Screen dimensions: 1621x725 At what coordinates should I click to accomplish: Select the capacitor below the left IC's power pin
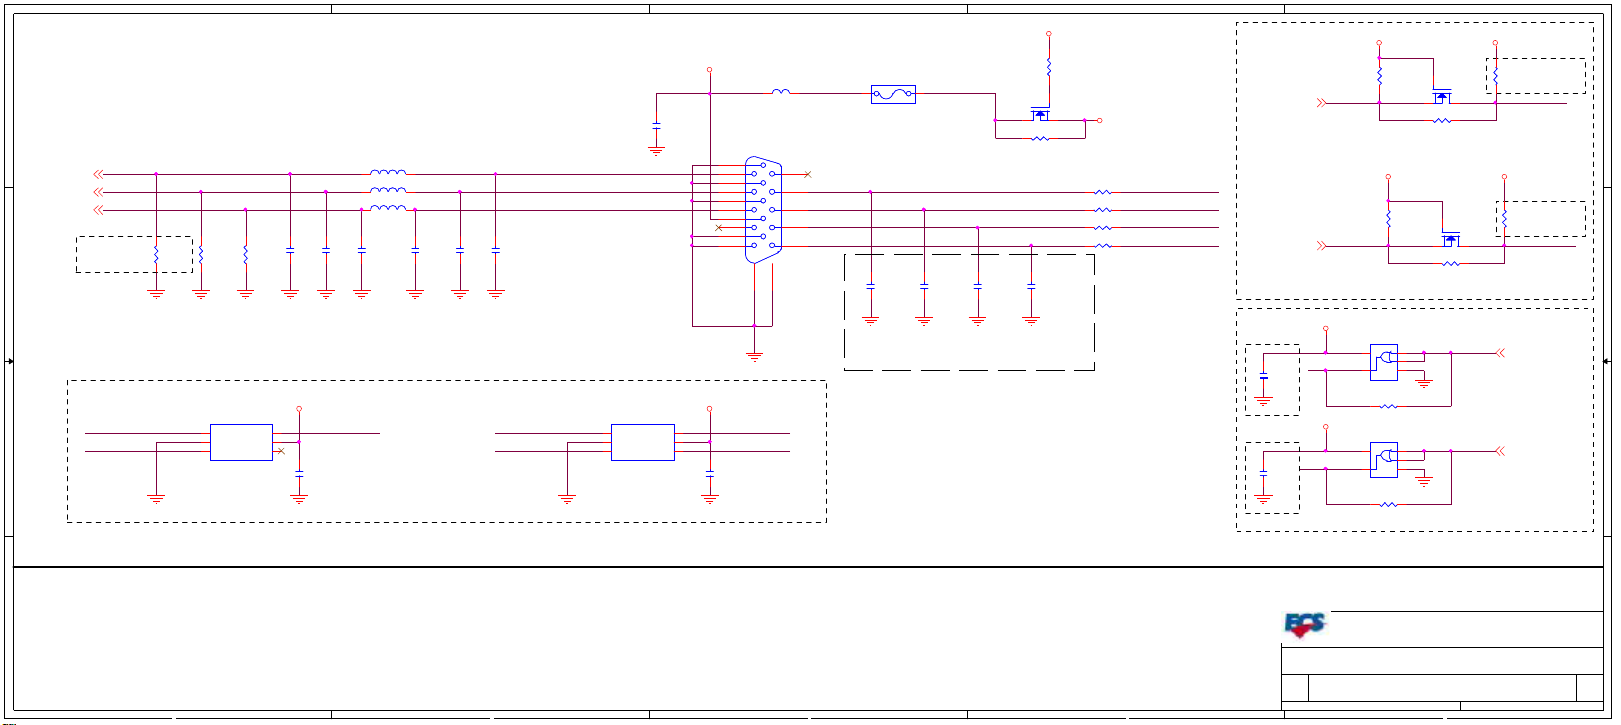click(299, 475)
